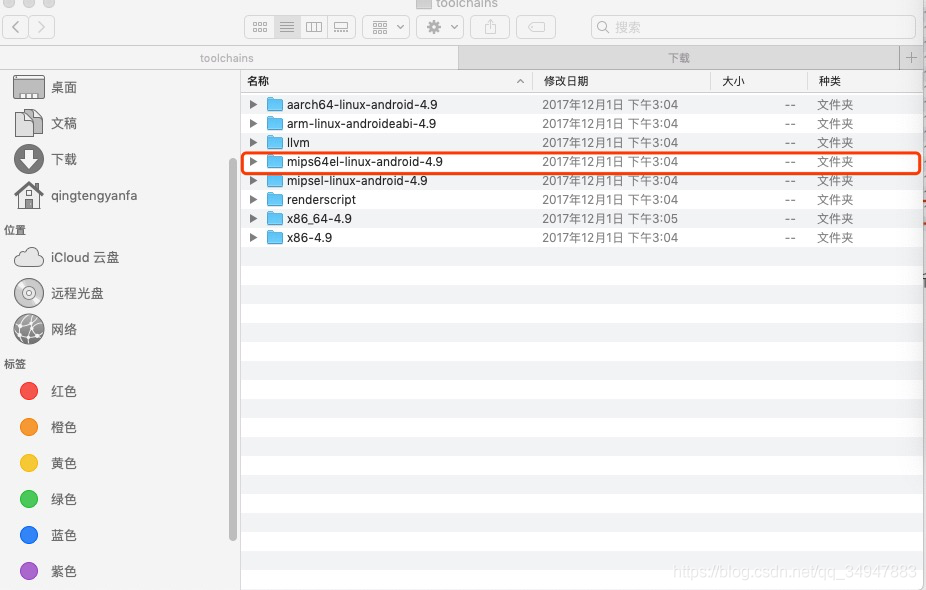Select the 橙色 tag
Screen dimensions: 926x590
pyautogui.click(x=47, y=427)
